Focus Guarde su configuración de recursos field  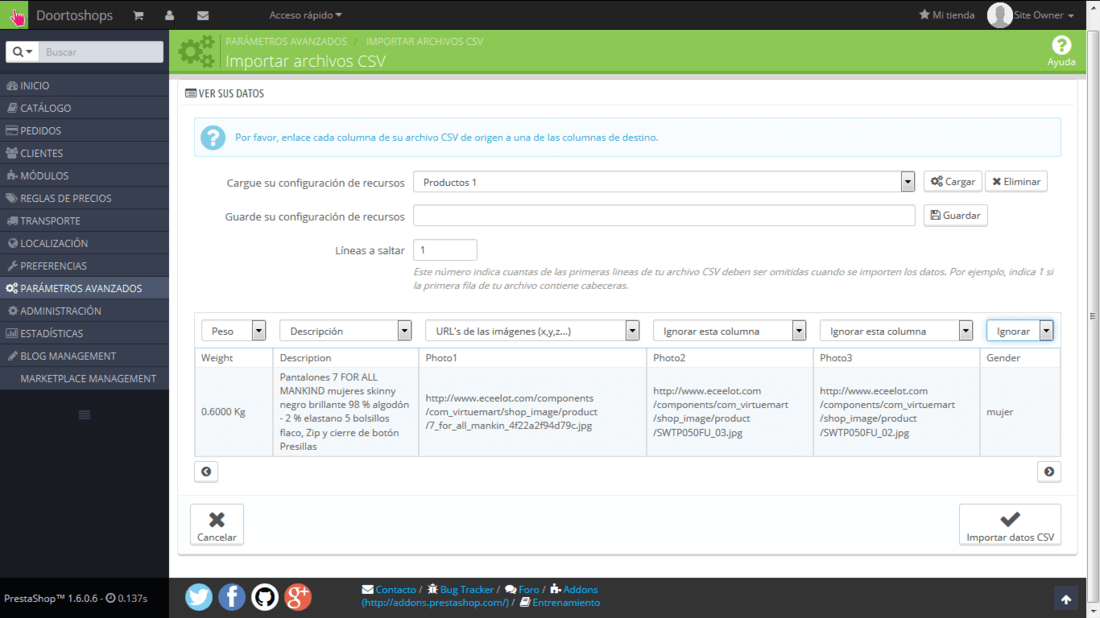click(x=664, y=215)
